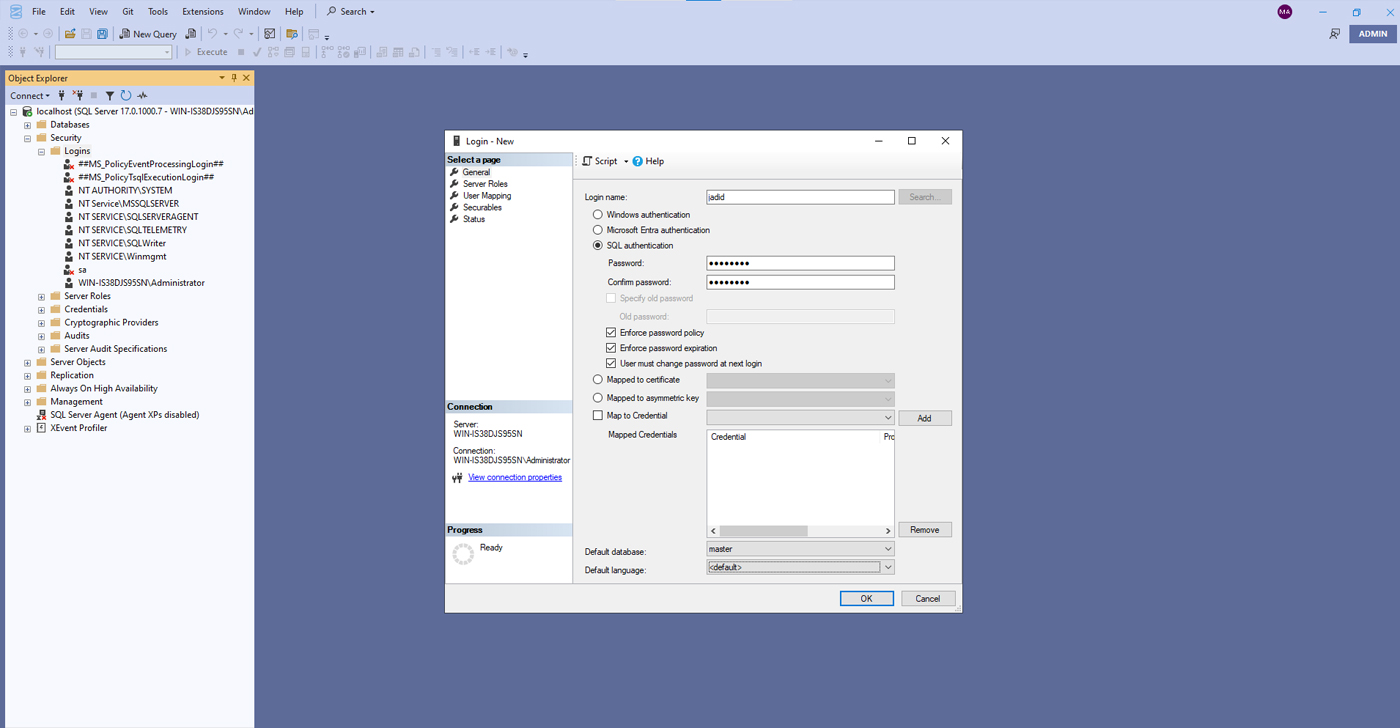Click the View connection properties link
This screenshot has width=1400, height=728.
coord(515,477)
